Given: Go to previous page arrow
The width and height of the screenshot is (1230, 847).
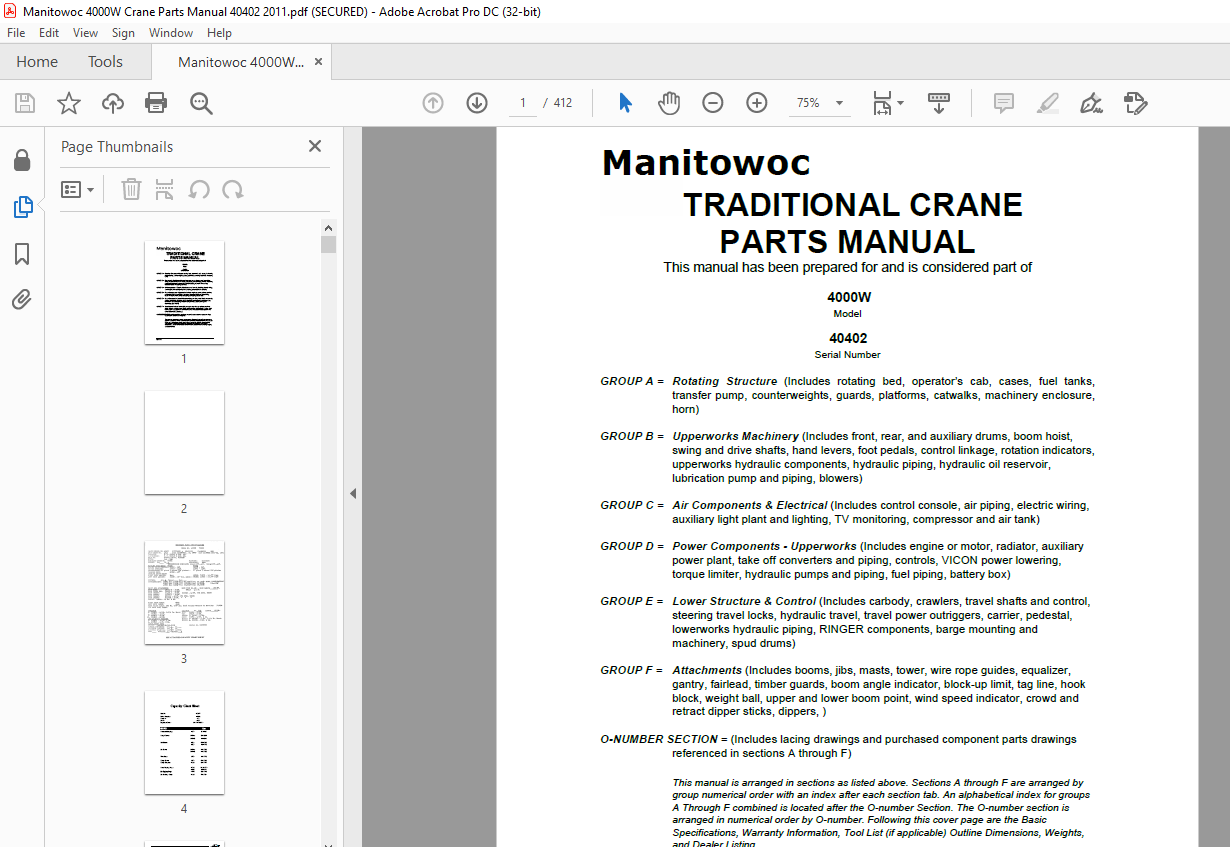Looking at the screenshot, I should tap(433, 103).
